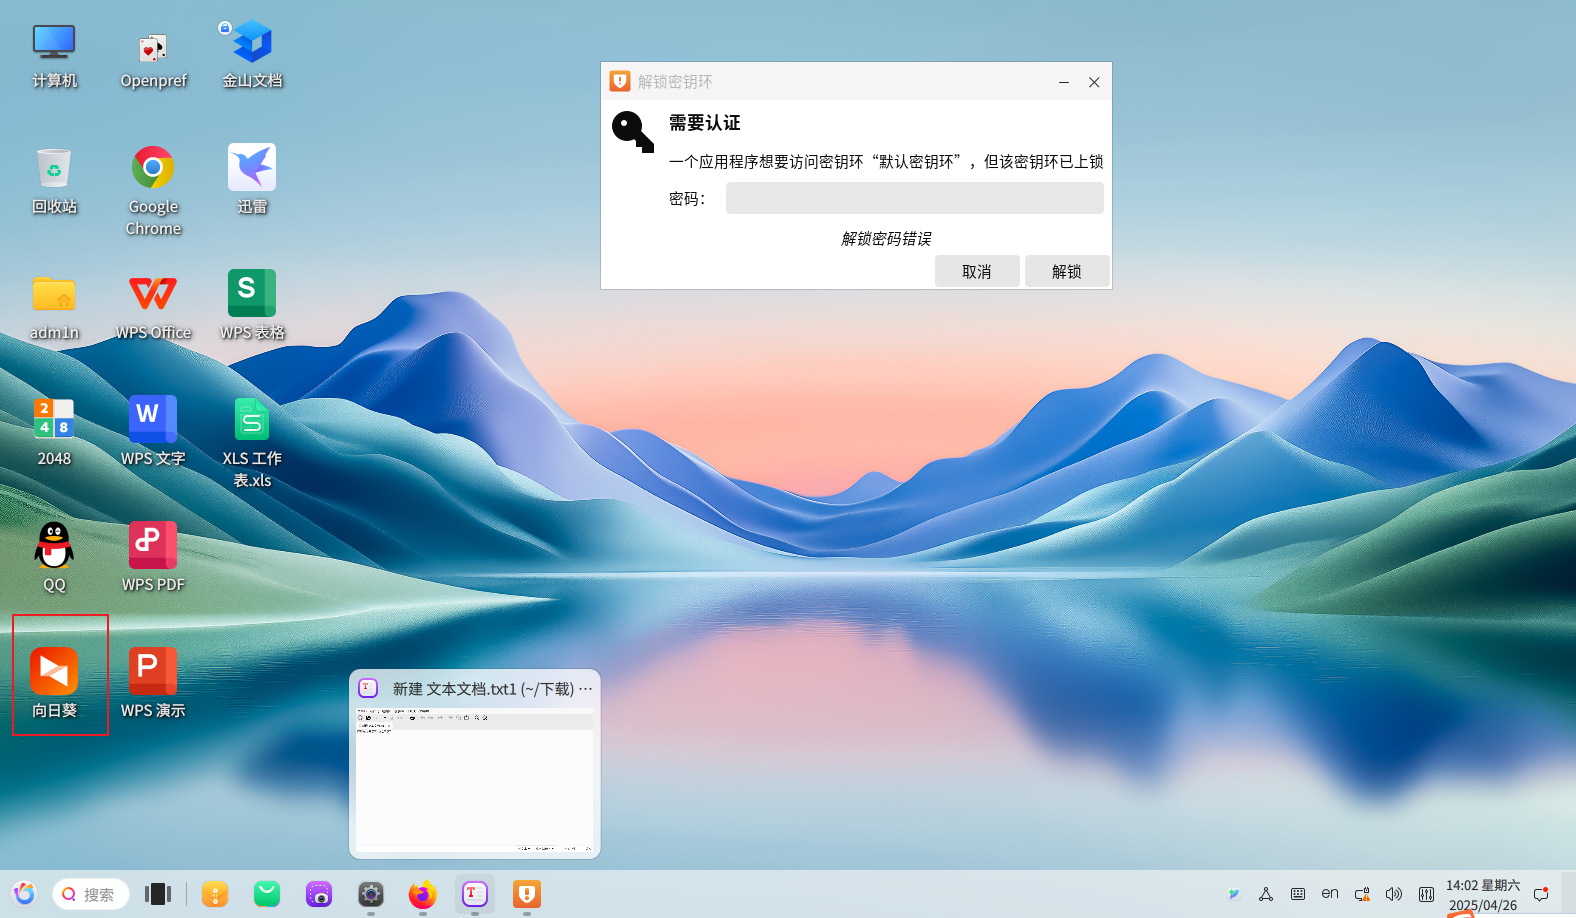1576x918 pixels.
Task: Focus the 密码 password input field
Action: click(914, 198)
